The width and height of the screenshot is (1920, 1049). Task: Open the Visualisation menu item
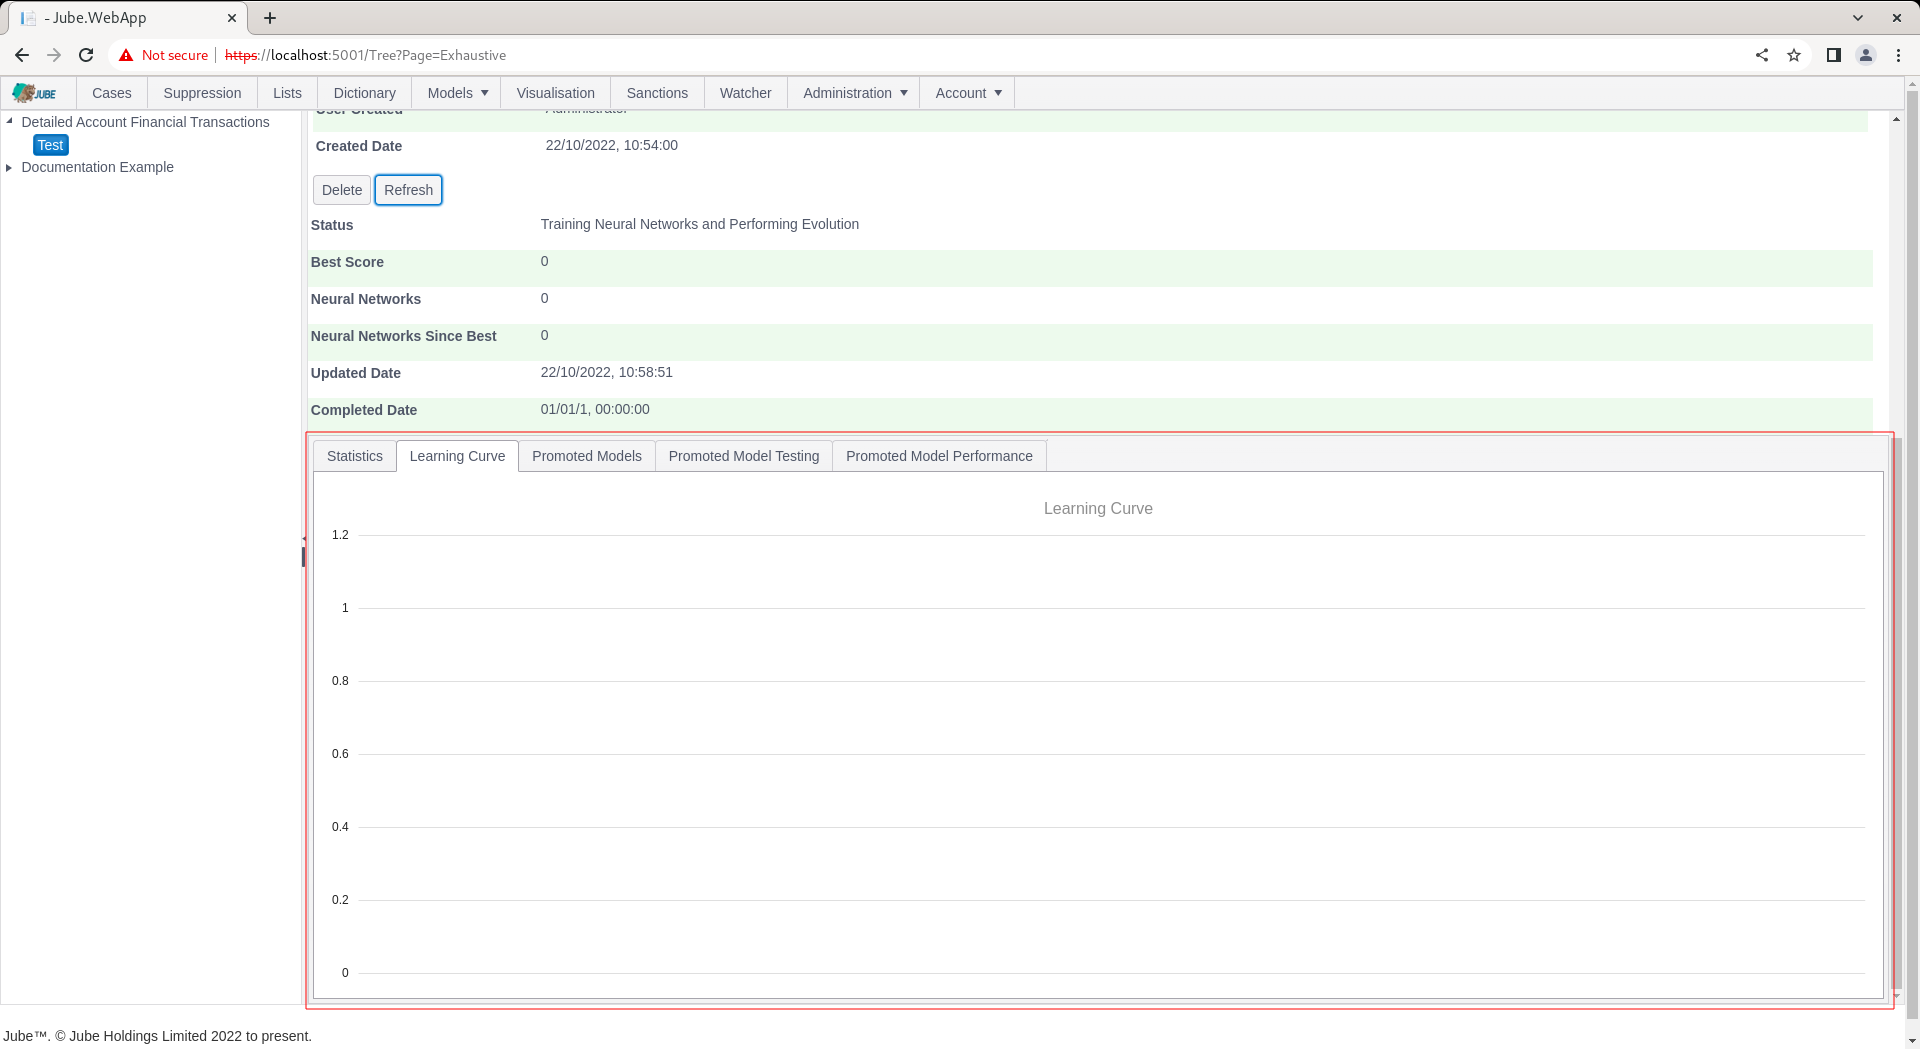555,93
